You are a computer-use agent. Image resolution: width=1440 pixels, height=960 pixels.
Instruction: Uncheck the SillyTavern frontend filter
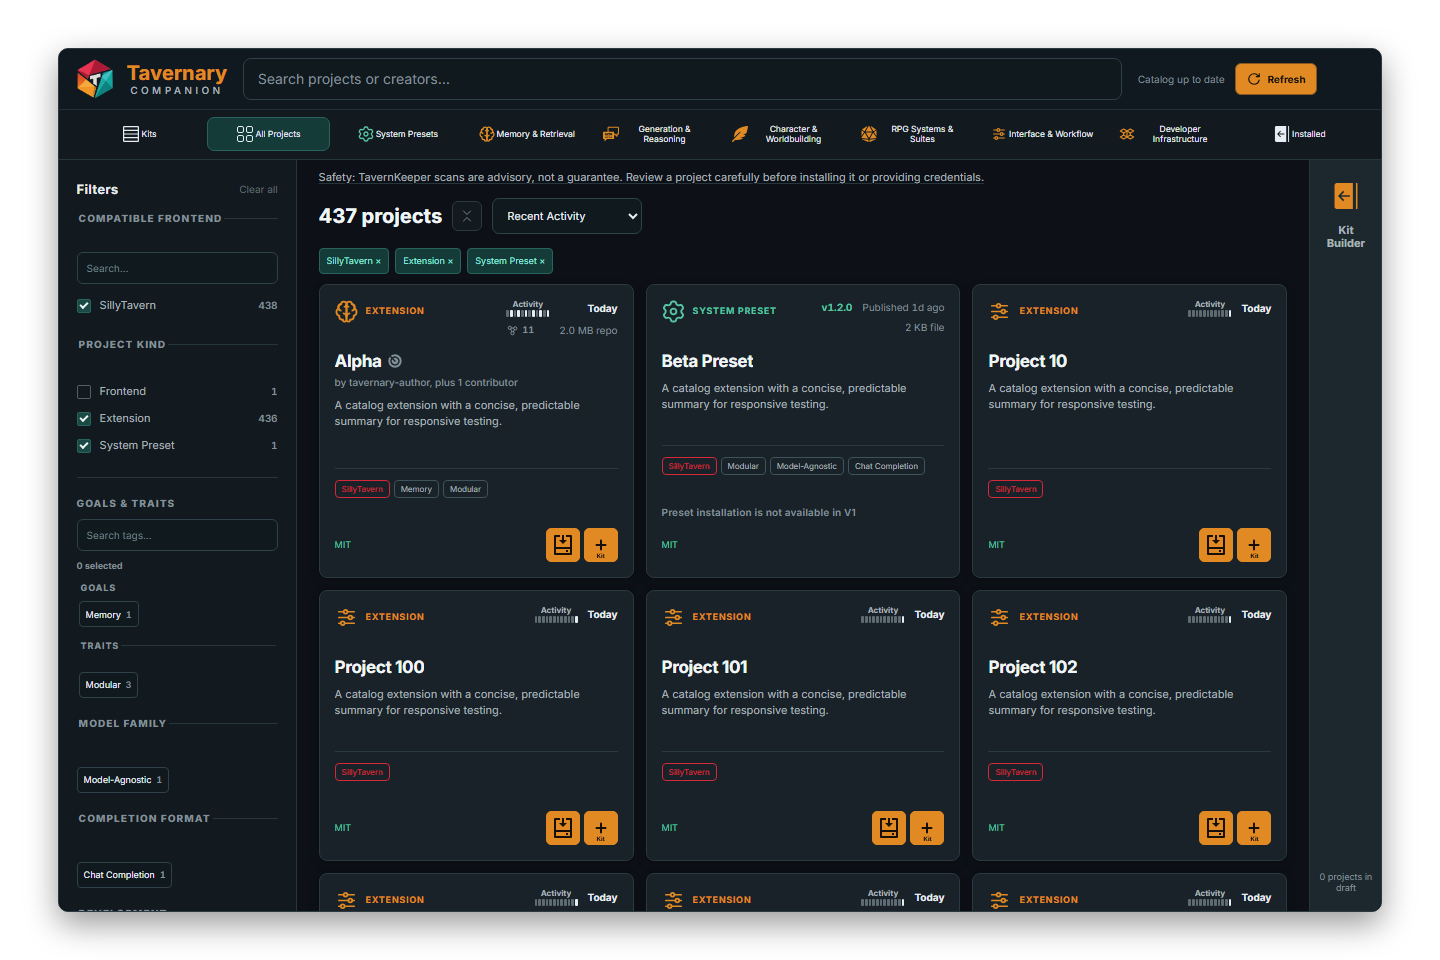pyautogui.click(x=84, y=306)
